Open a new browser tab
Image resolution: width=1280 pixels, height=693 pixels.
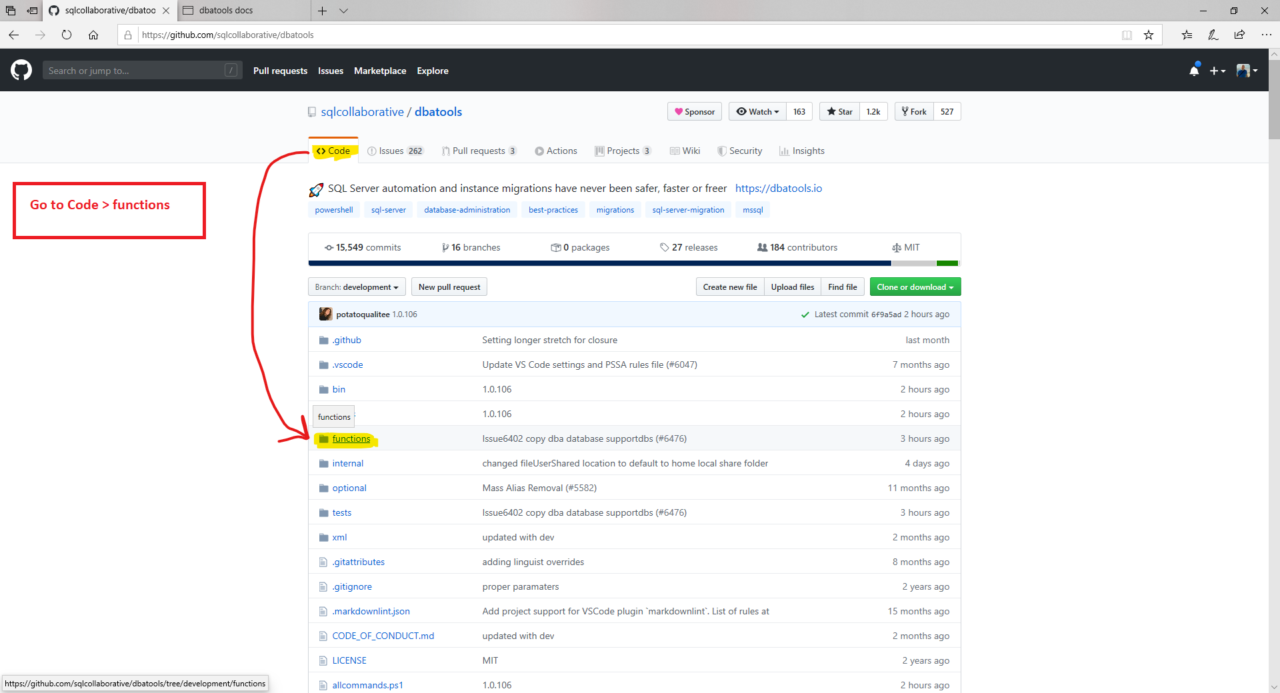[322, 10]
